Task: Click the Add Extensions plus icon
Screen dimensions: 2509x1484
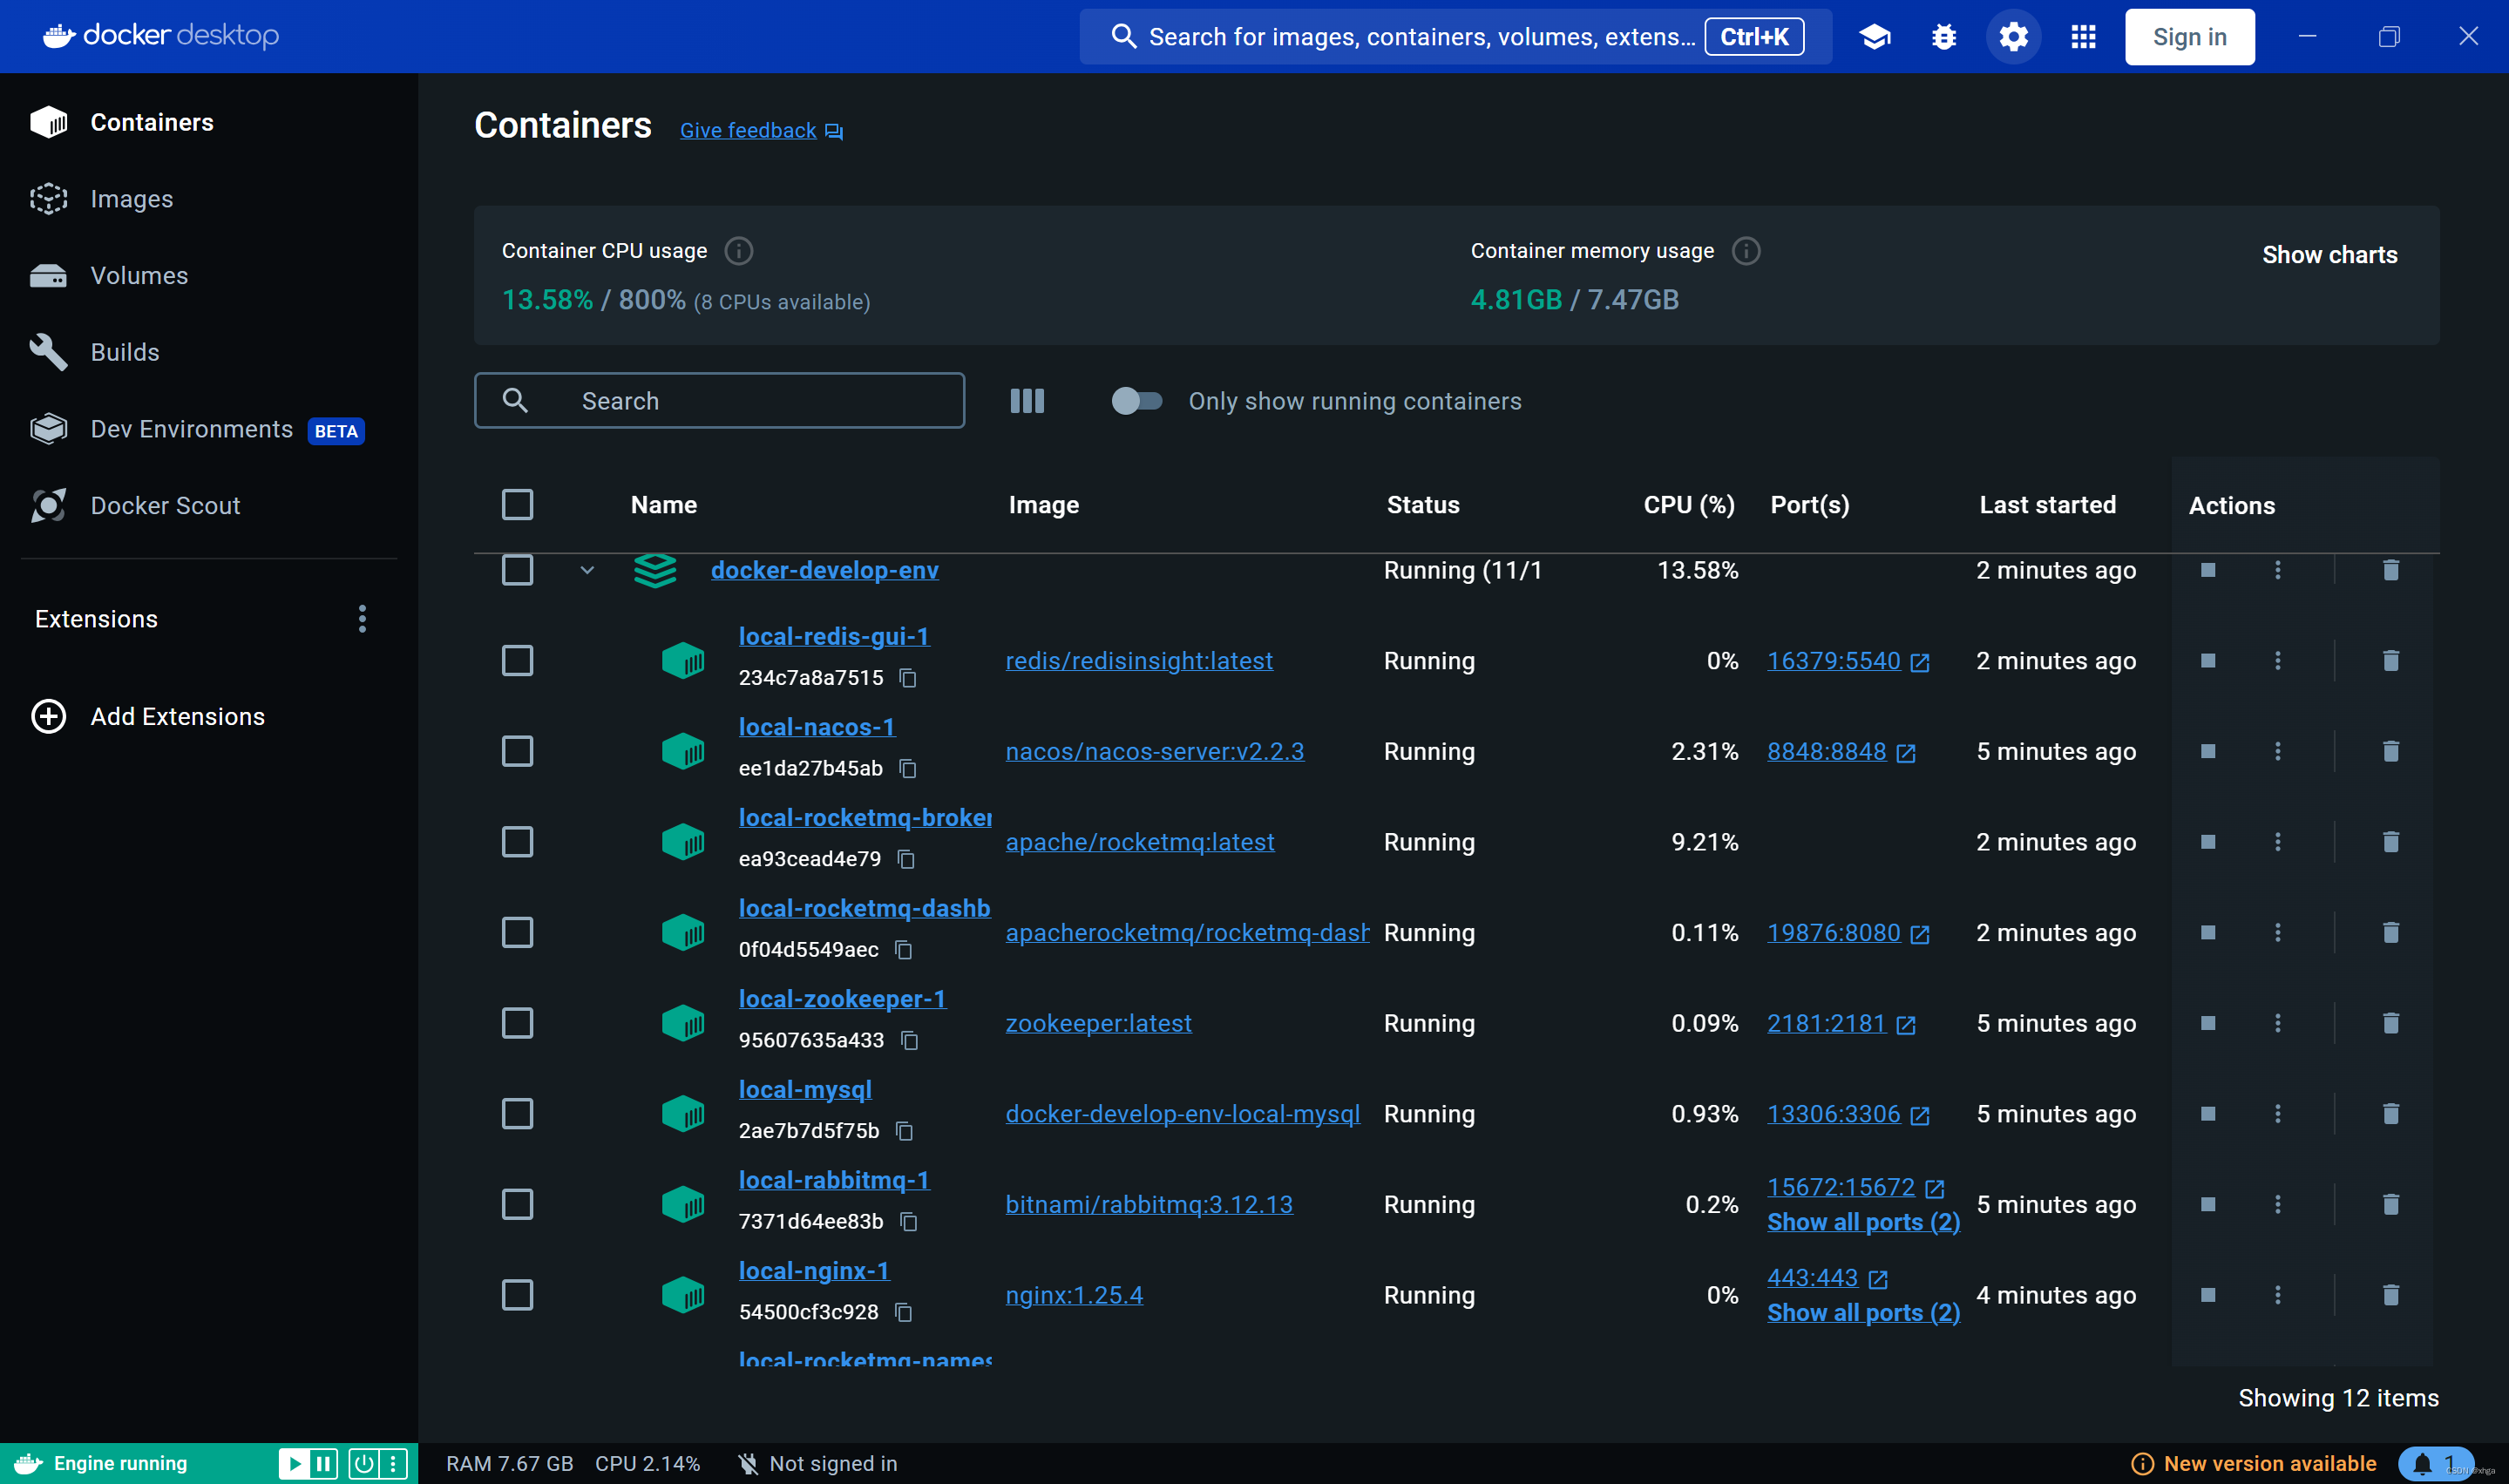Action: (48, 714)
